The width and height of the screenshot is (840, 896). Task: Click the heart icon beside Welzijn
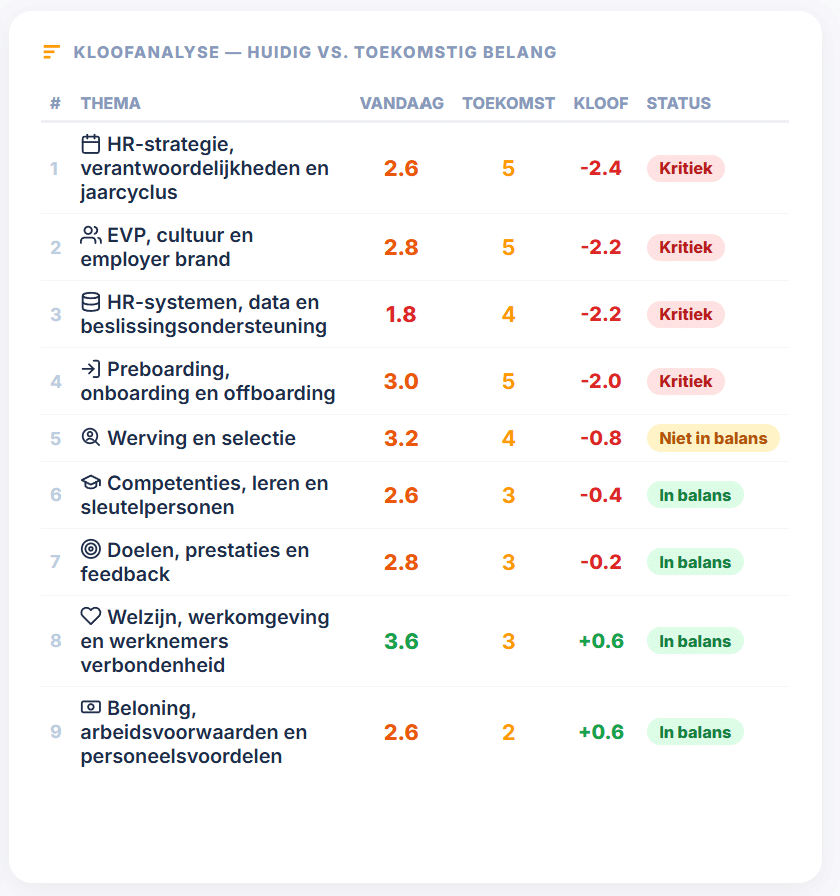pos(90,616)
